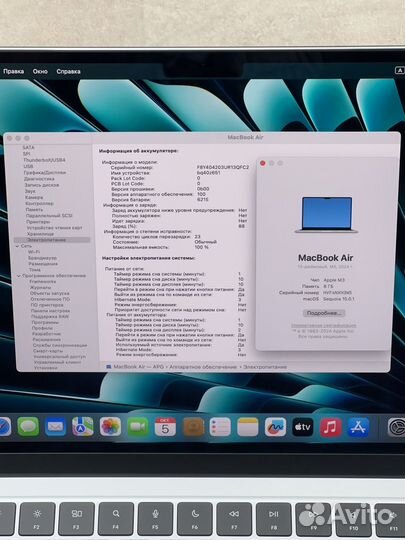Select Камера in the sidebar
This screenshot has height=540, width=405.
click(34, 197)
